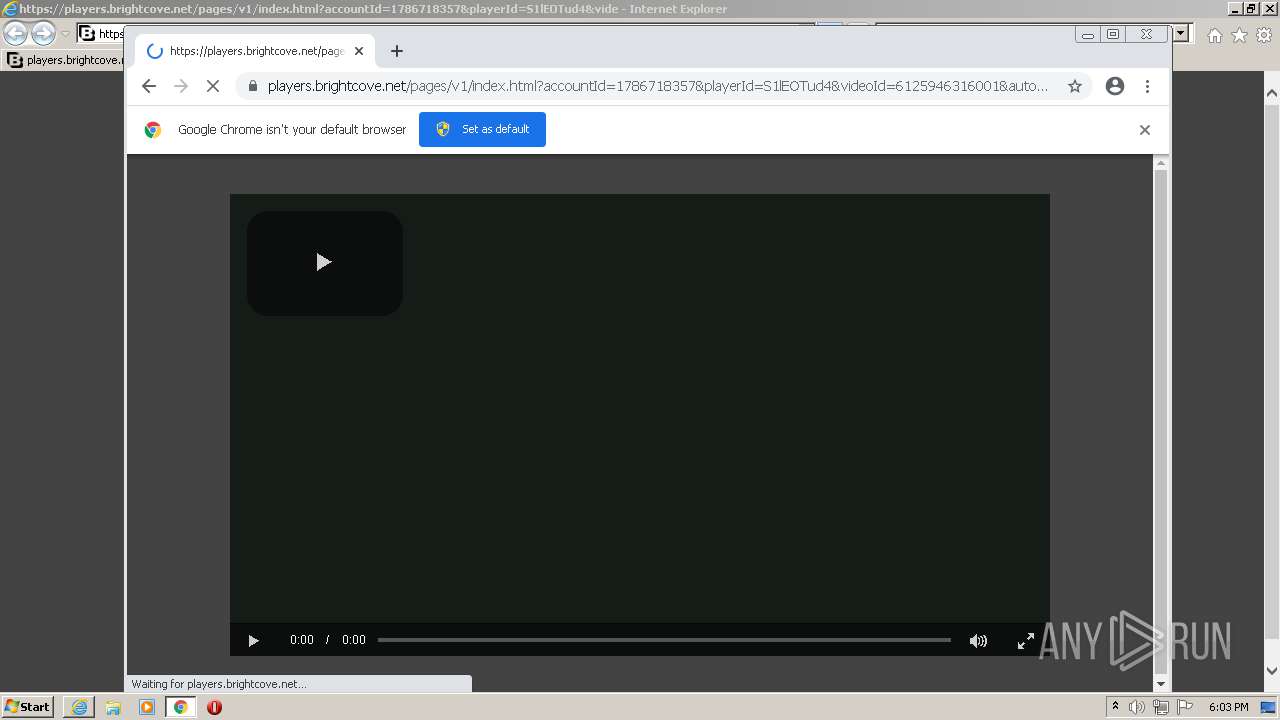The width and height of the screenshot is (1280, 720).
Task: Close the brightcove Chrome tab
Action: 359,51
